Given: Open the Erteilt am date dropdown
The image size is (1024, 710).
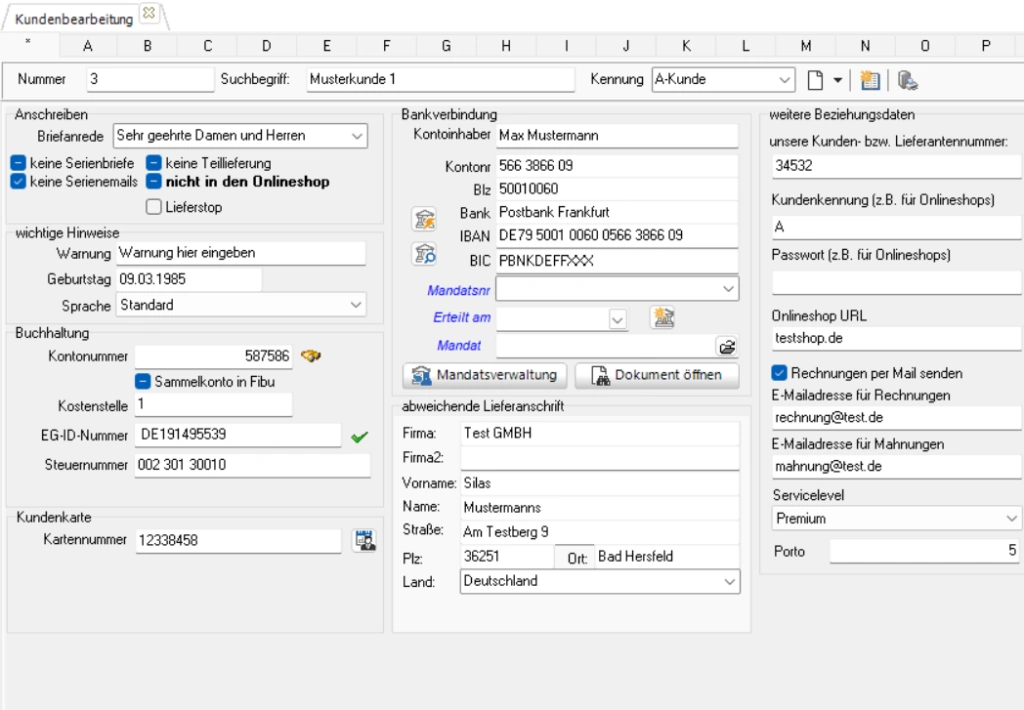Looking at the screenshot, I should coord(617,319).
